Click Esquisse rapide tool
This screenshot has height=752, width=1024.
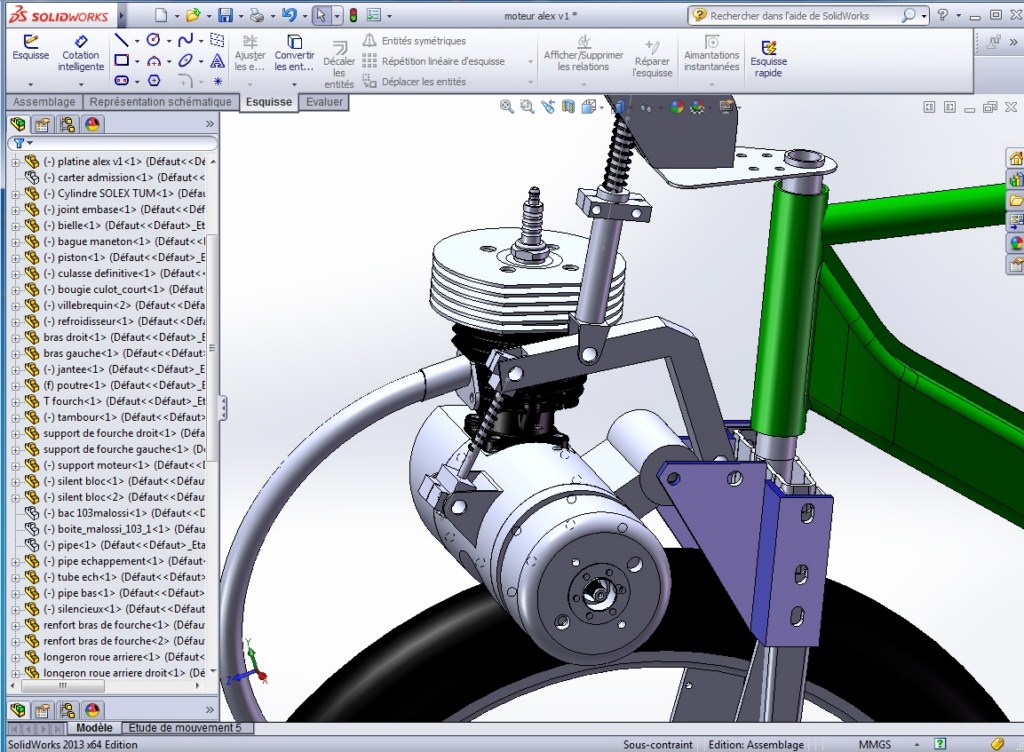tap(768, 58)
